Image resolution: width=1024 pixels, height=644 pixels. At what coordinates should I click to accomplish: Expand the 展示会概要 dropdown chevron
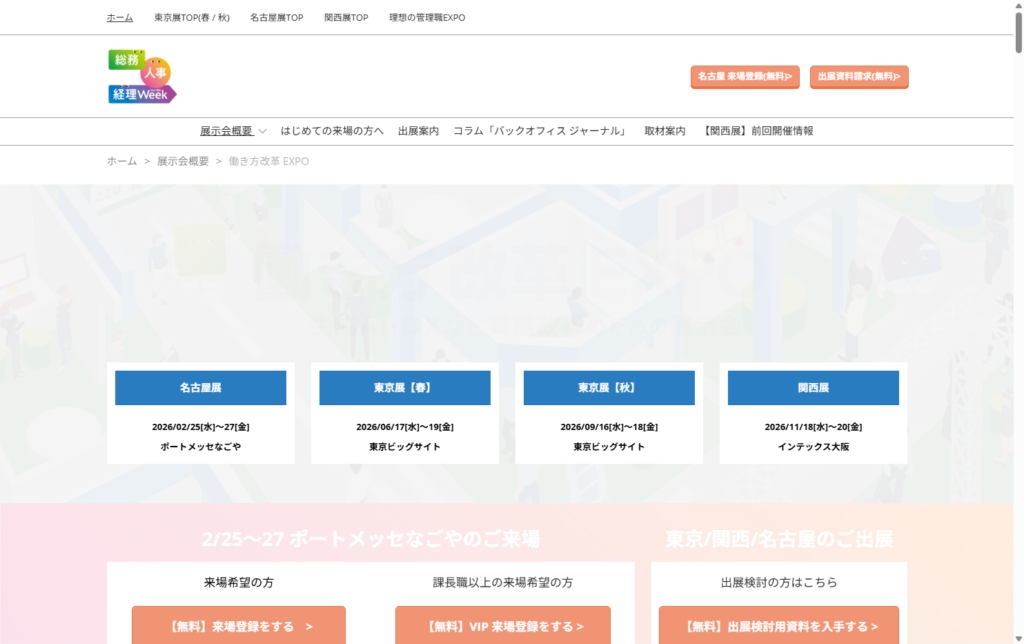tap(262, 131)
